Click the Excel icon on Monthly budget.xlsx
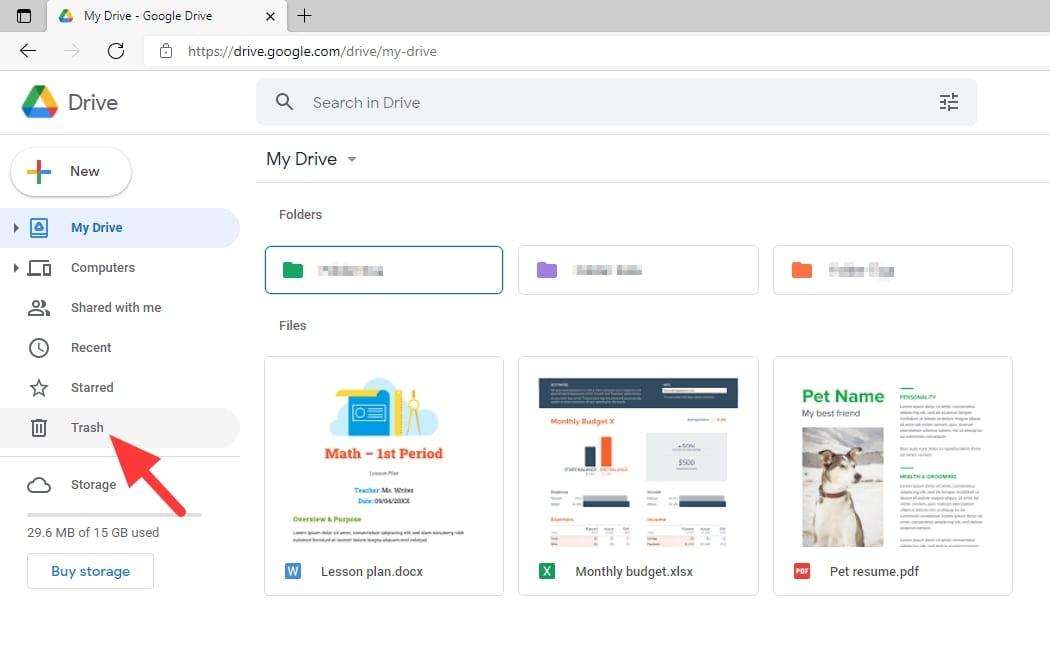Viewport: 1050px width, 645px height. (547, 571)
